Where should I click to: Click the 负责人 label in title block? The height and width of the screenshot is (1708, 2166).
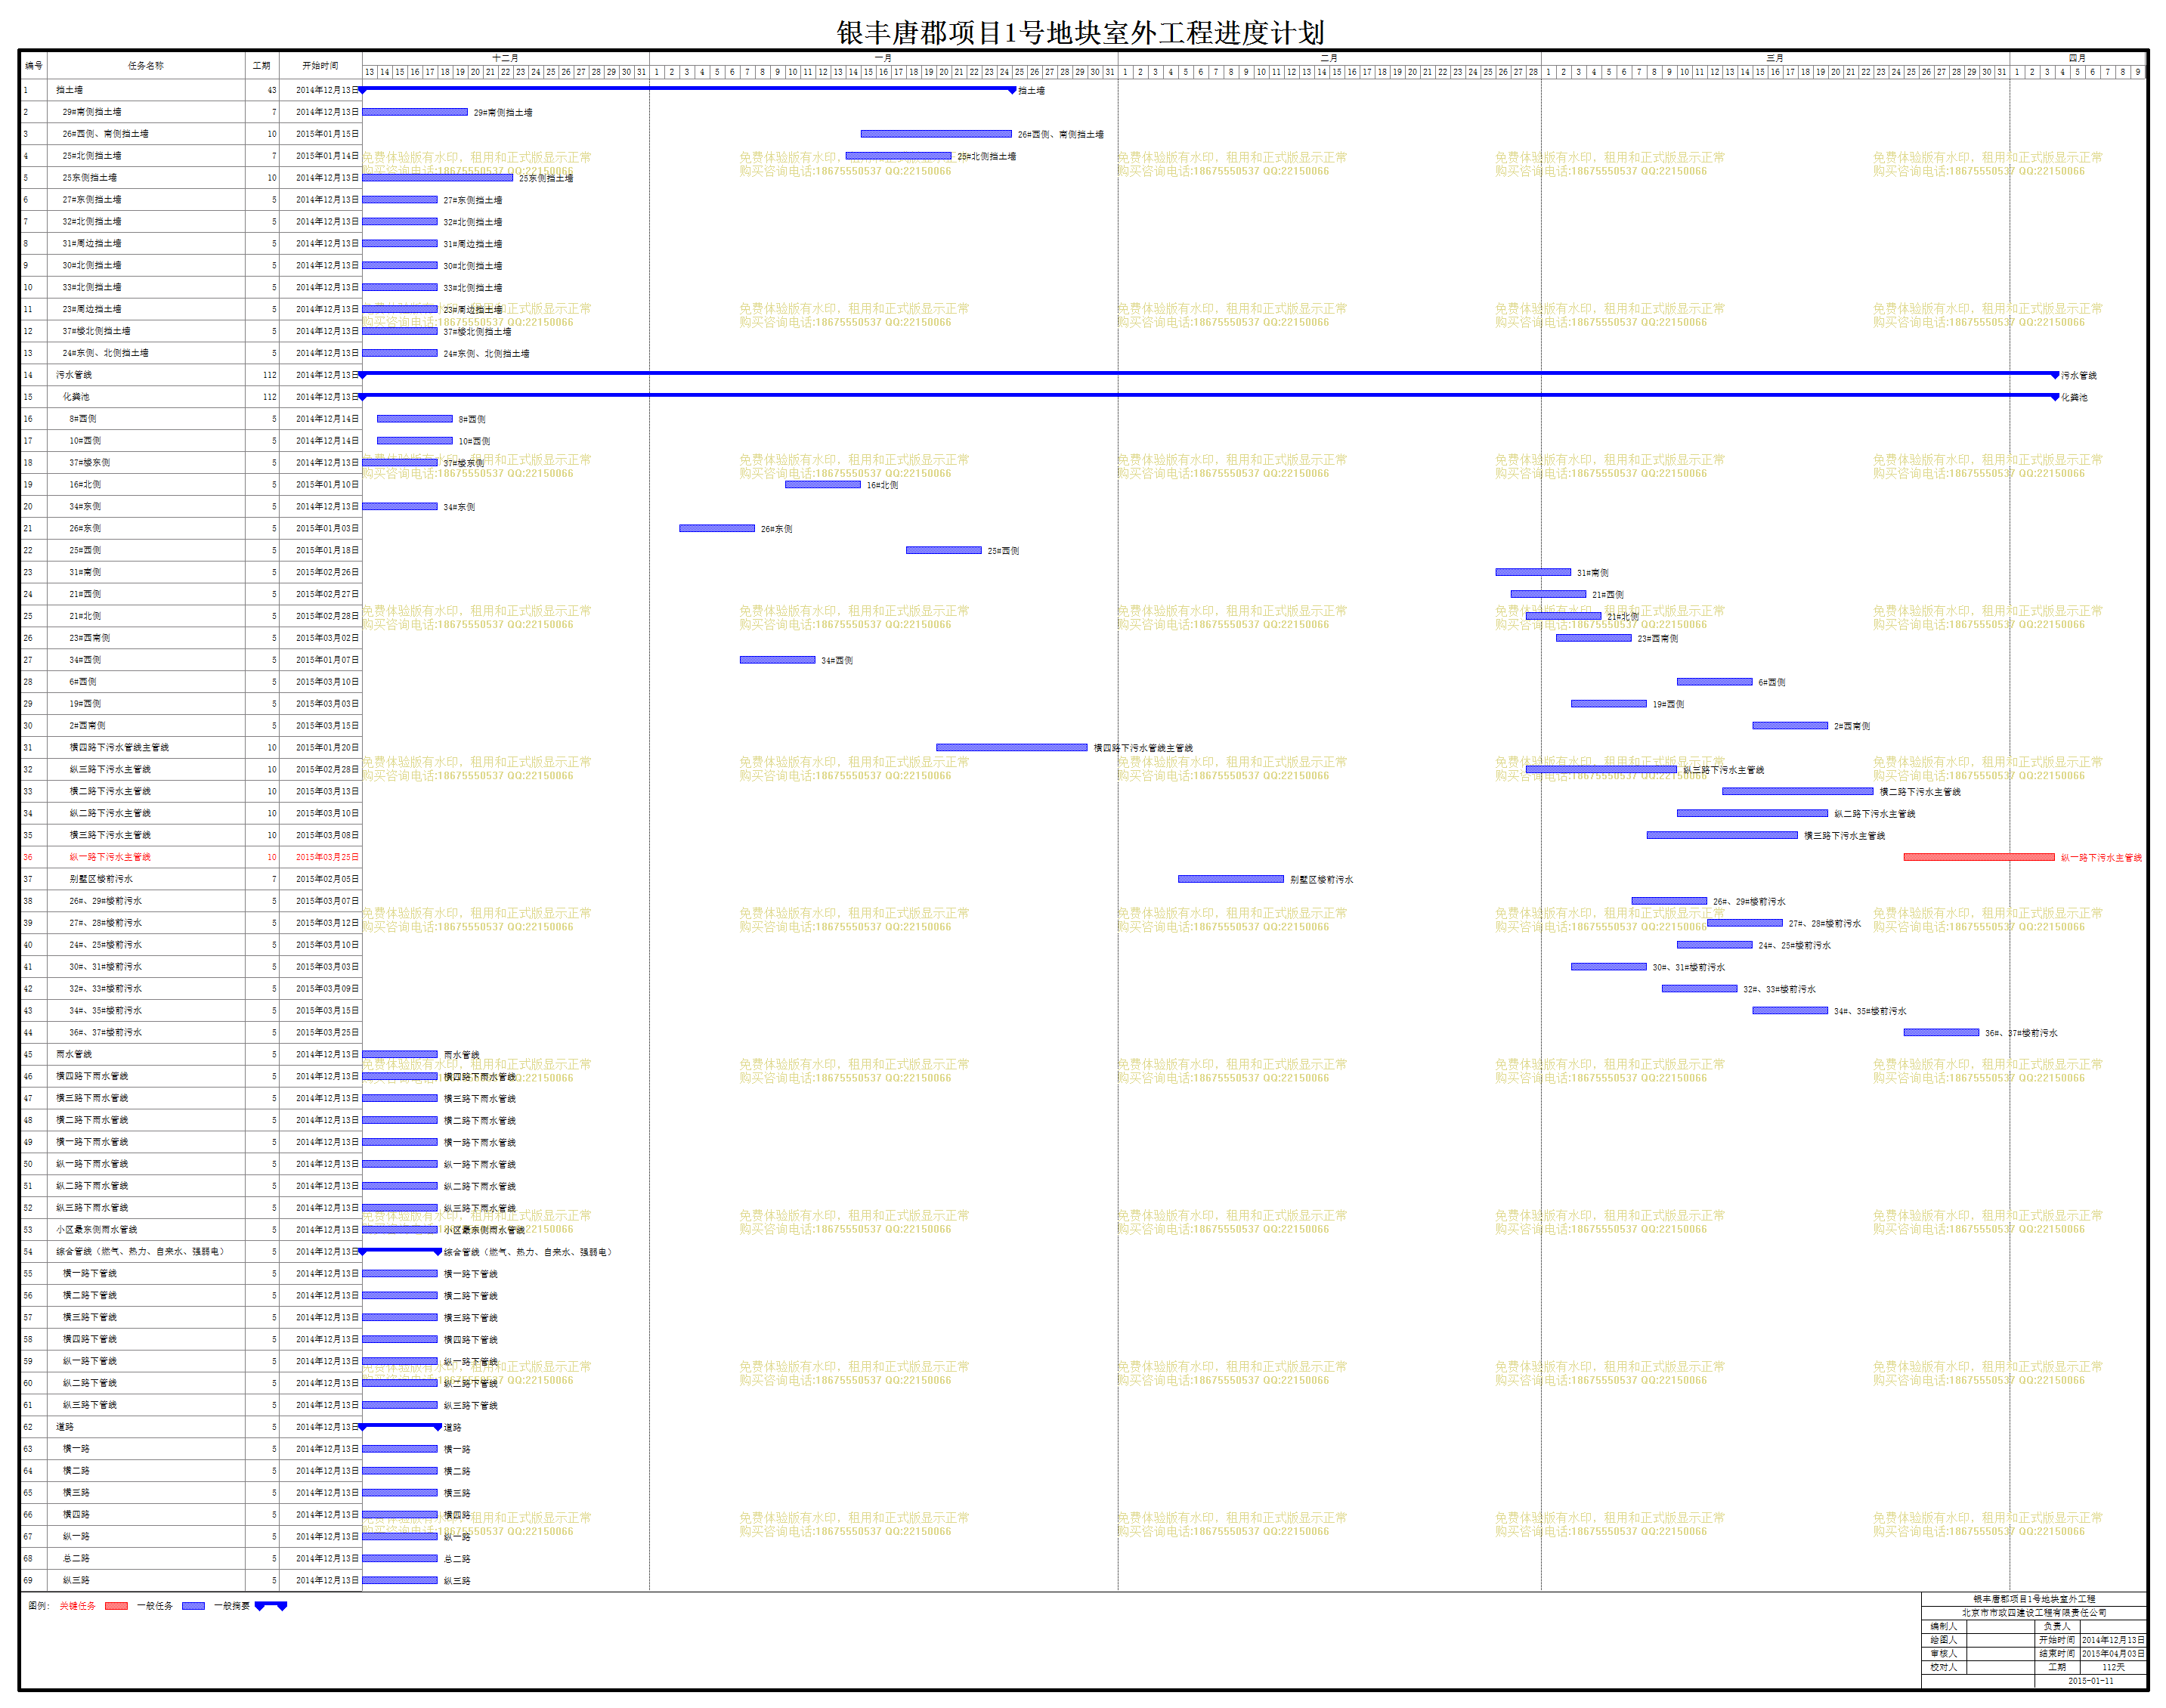pos(2057,1627)
